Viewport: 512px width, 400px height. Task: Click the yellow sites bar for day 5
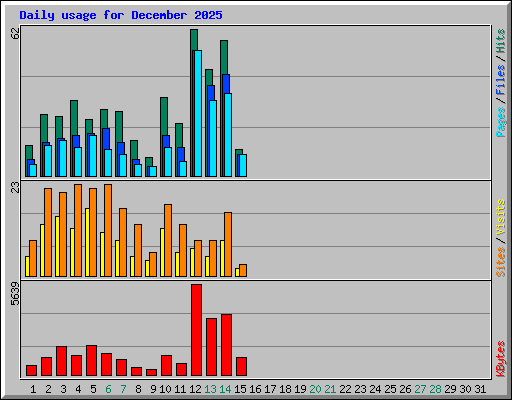[87, 242]
